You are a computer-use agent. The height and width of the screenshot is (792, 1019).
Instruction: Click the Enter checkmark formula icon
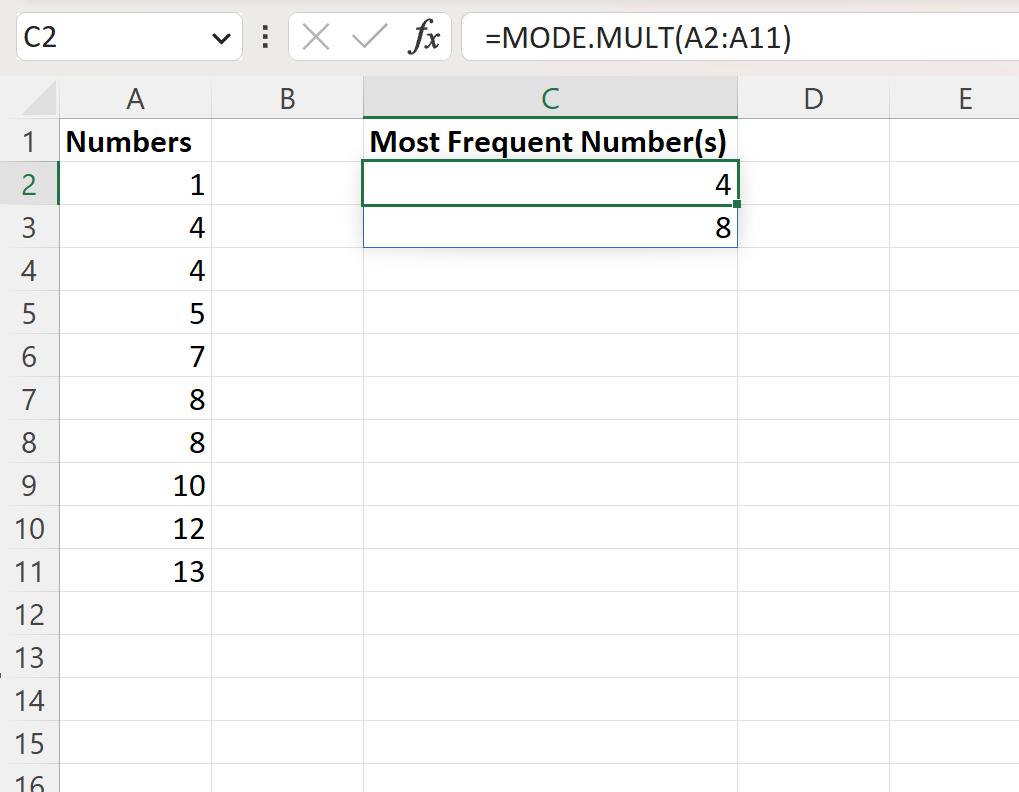[x=369, y=37]
